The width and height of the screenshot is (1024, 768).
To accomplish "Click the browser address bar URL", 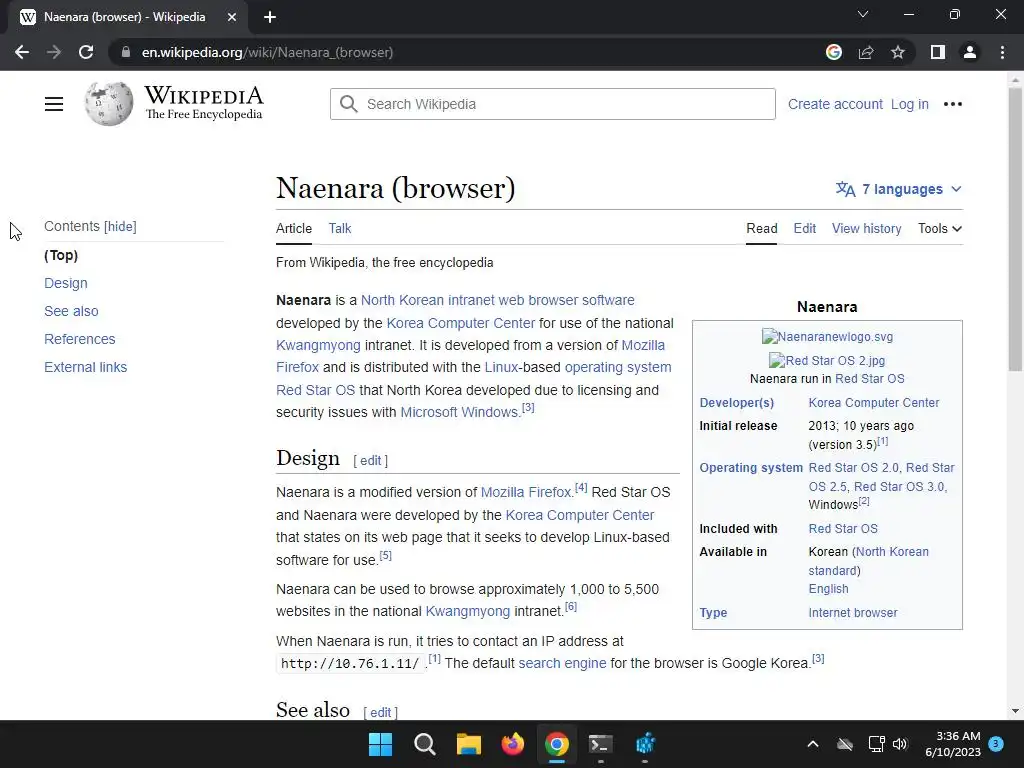I will pyautogui.click(x=268, y=52).
